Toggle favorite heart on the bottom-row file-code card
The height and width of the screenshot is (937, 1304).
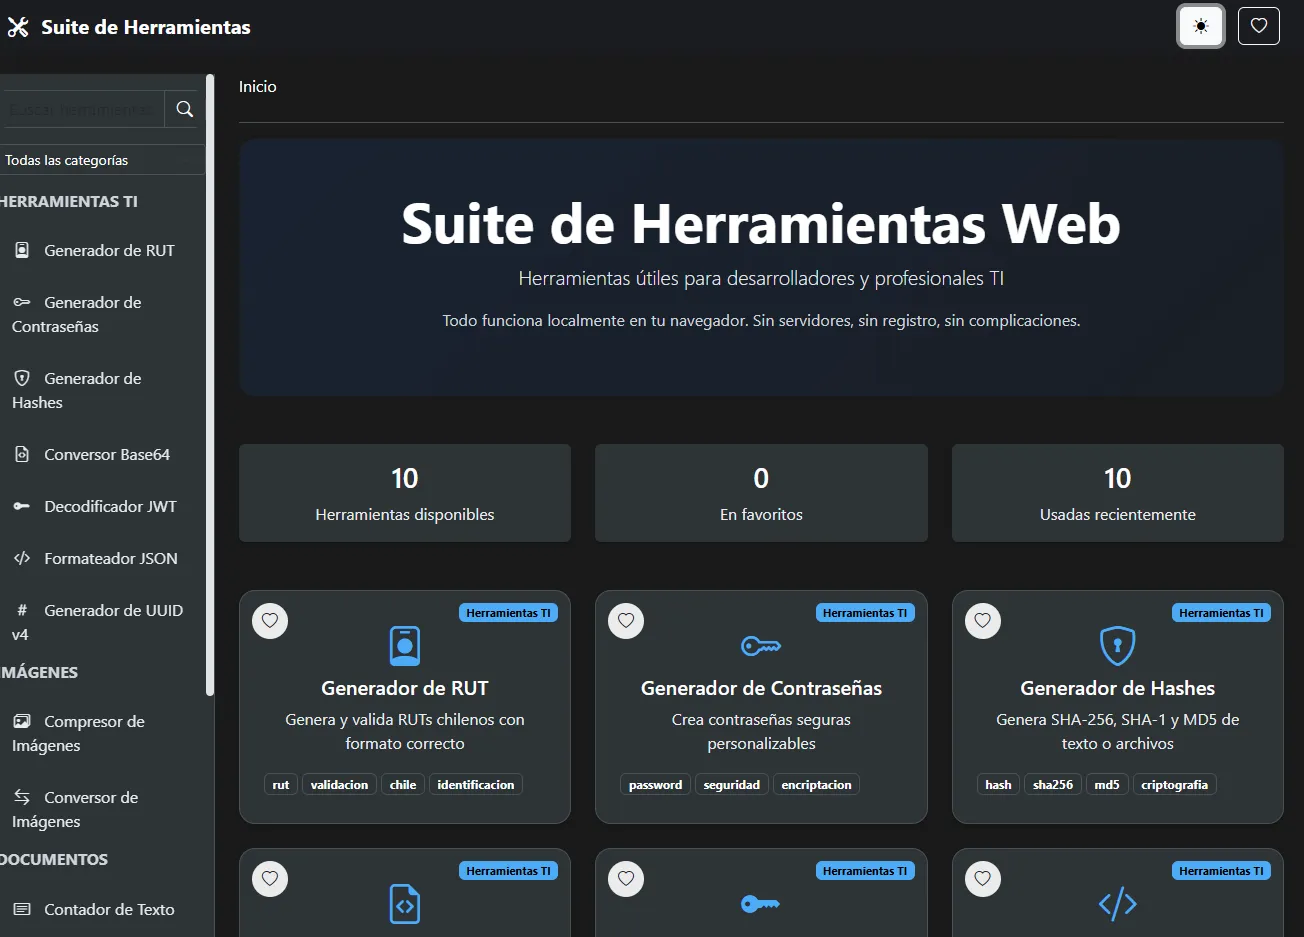pos(270,878)
